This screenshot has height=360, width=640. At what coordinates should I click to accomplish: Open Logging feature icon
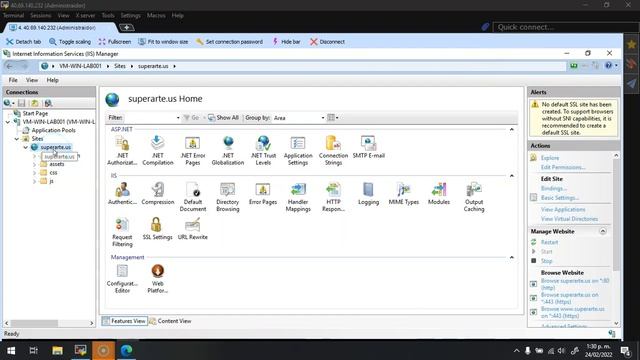(x=369, y=194)
